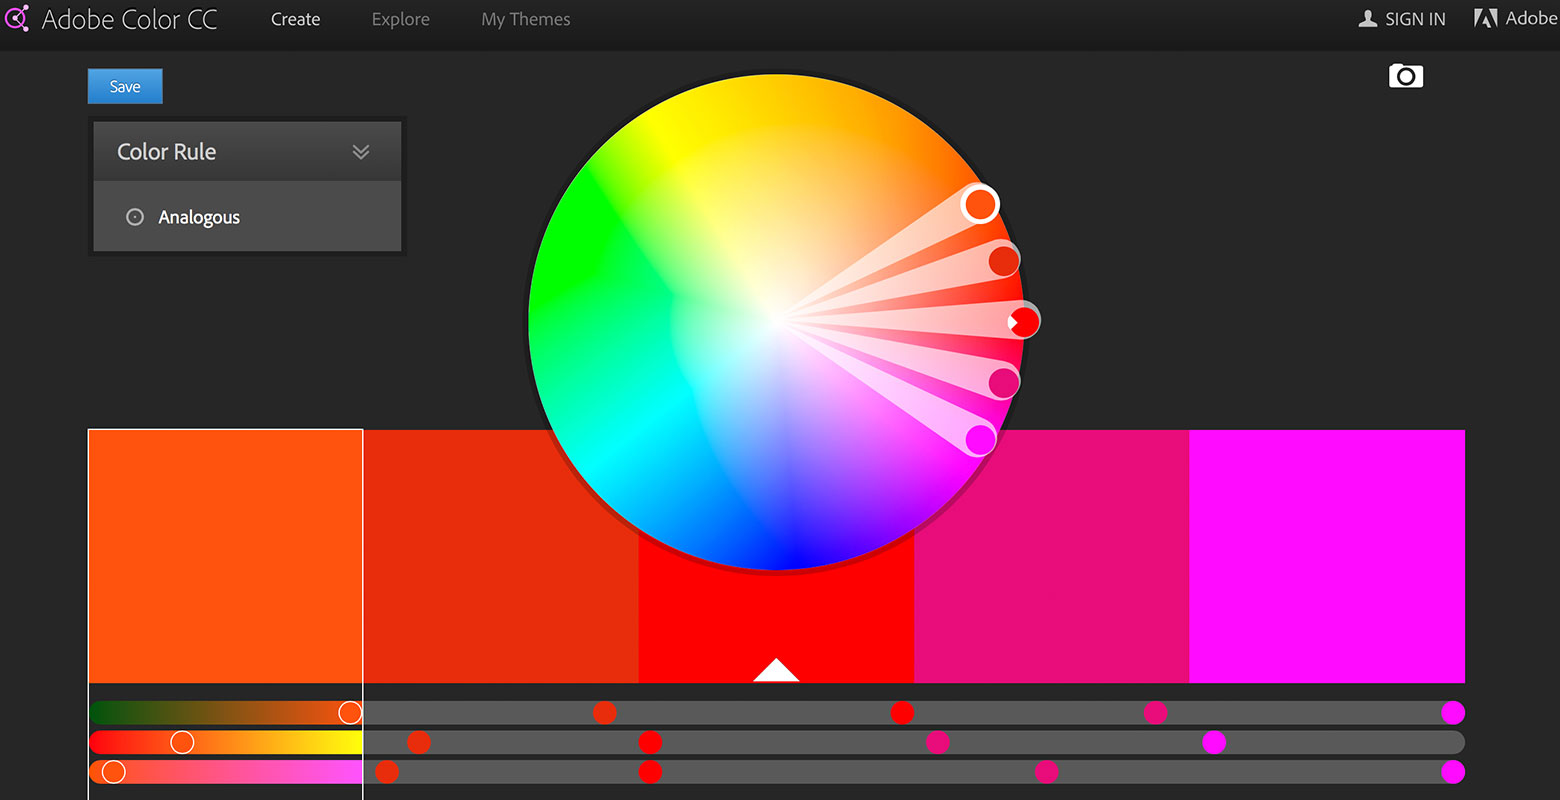Image resolution: width=1560 pixels, height=800 pixels.
Task: Save the current color theme
Action: (125, 86)
